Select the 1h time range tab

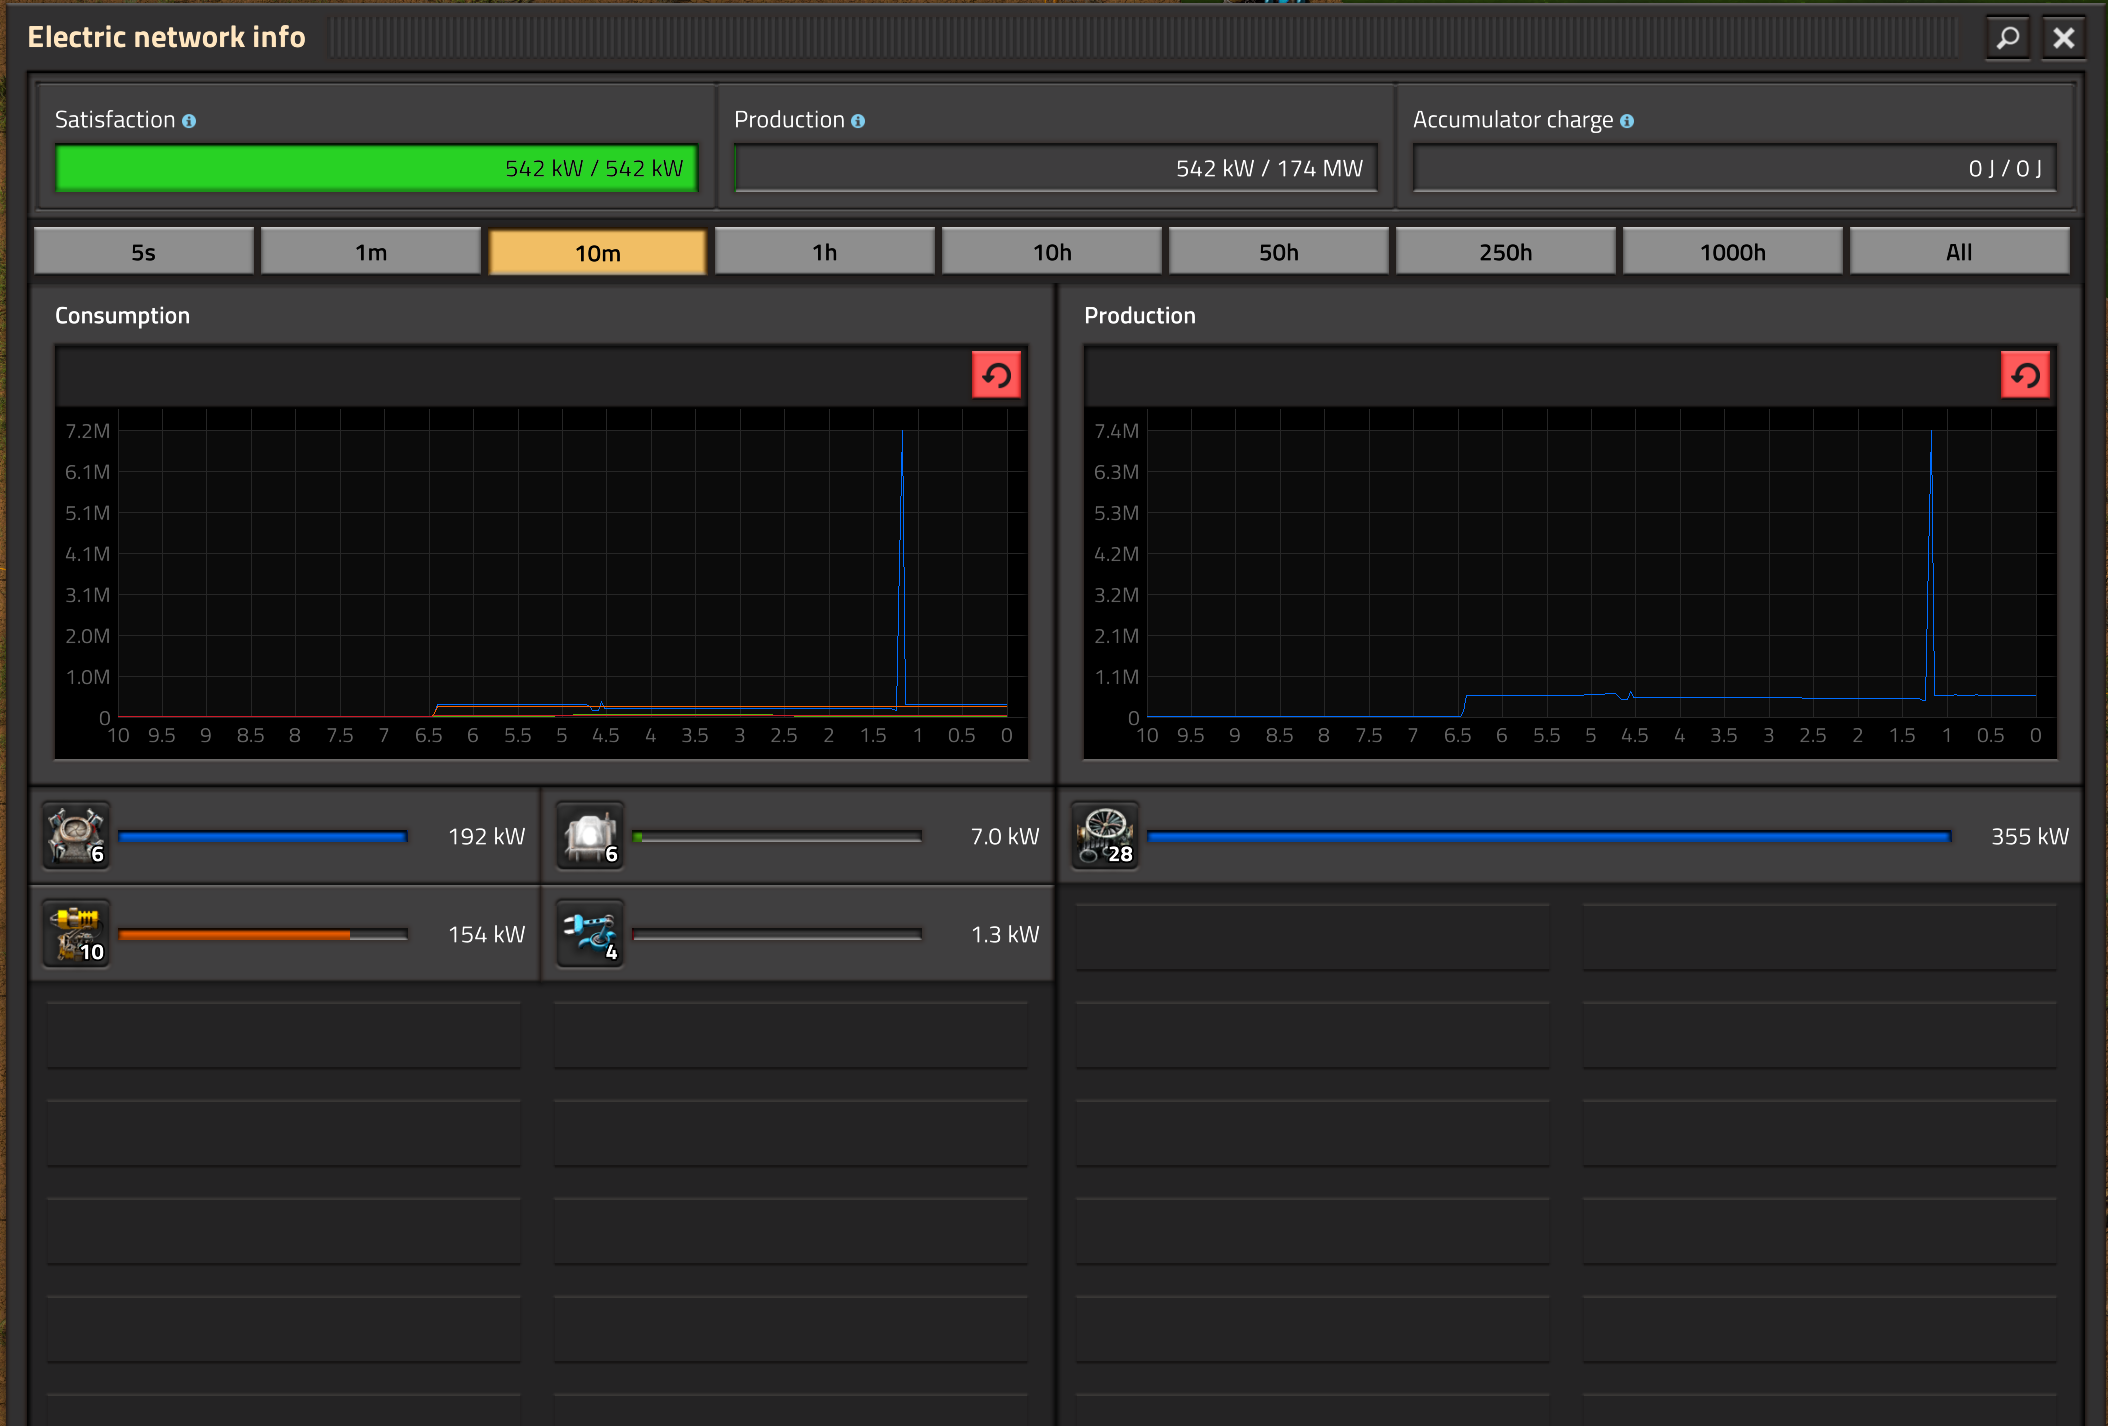[825, 252]
